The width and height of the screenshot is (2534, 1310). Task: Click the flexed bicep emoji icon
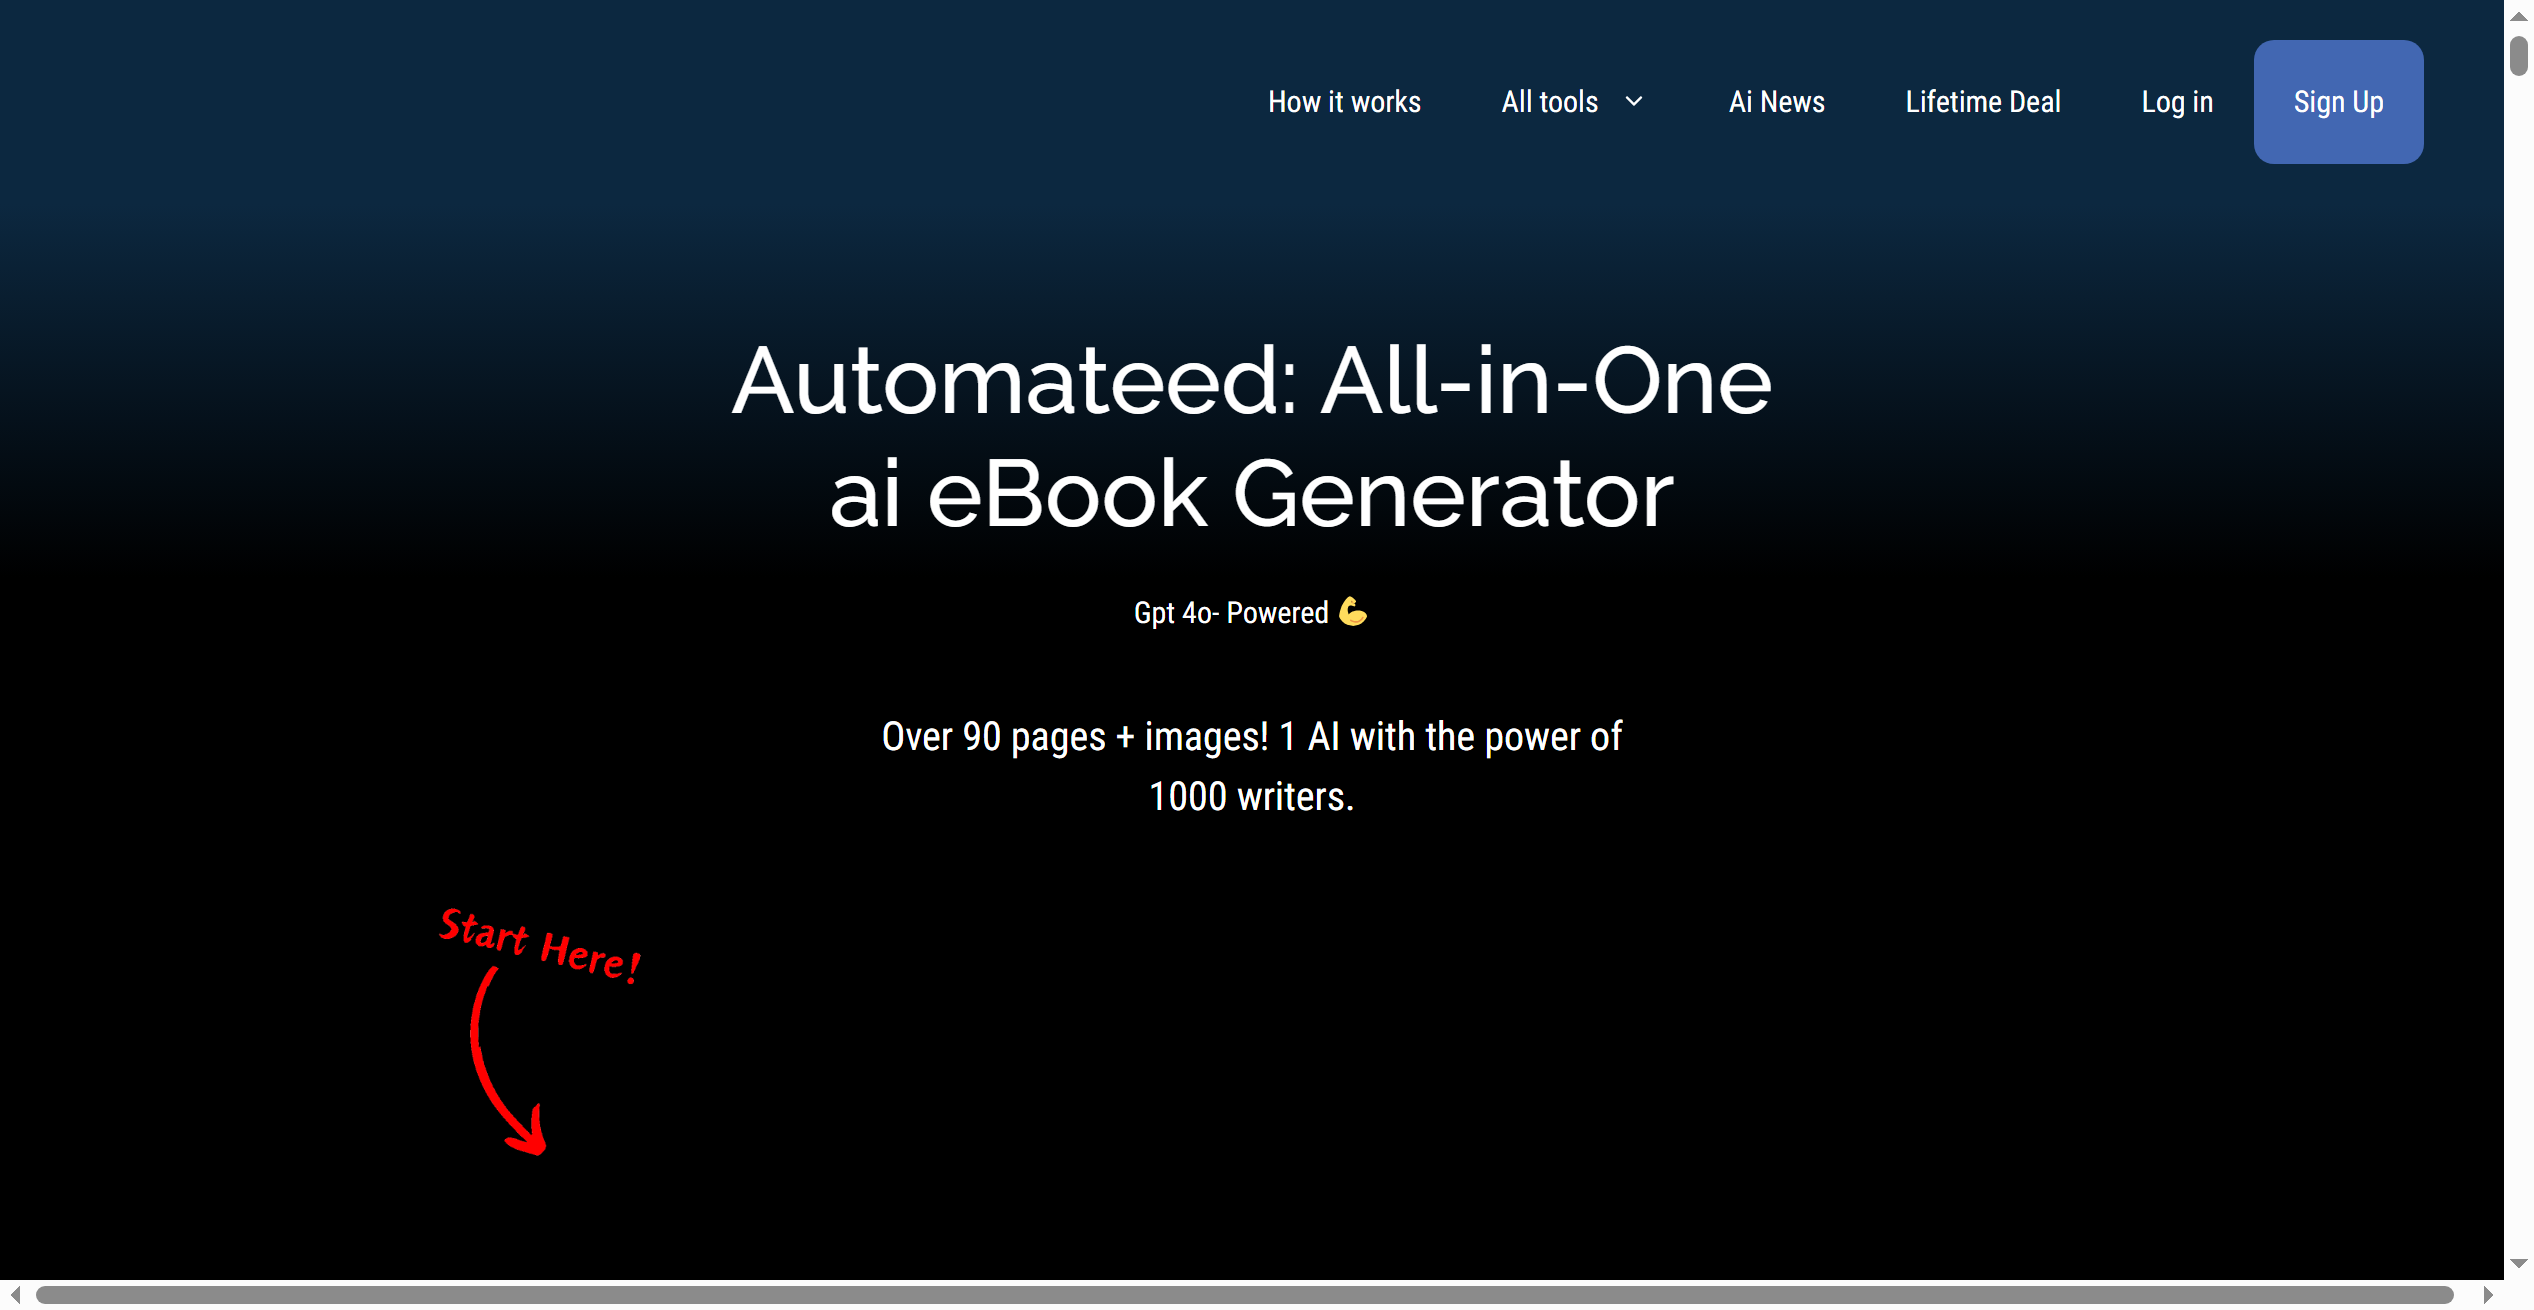pyautogui.click(x=1353, y=611)
